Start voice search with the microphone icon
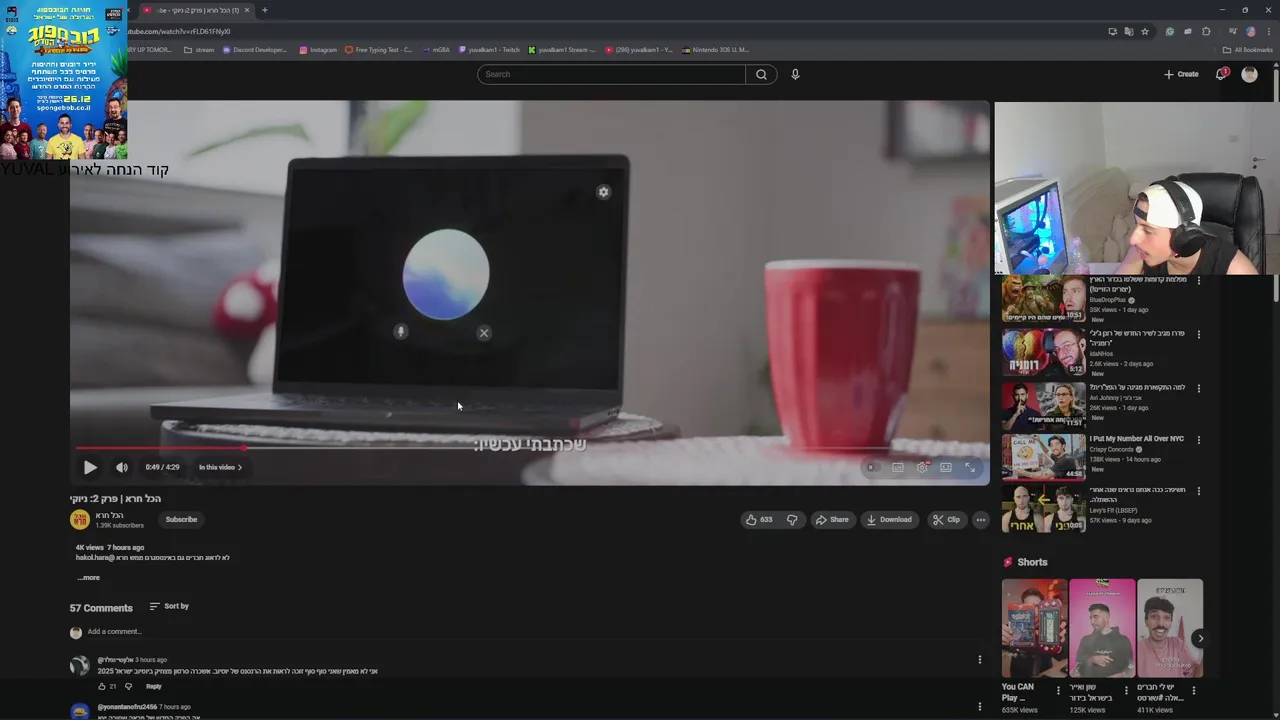This screenshot has height=720, width=1280. [795, 74]
